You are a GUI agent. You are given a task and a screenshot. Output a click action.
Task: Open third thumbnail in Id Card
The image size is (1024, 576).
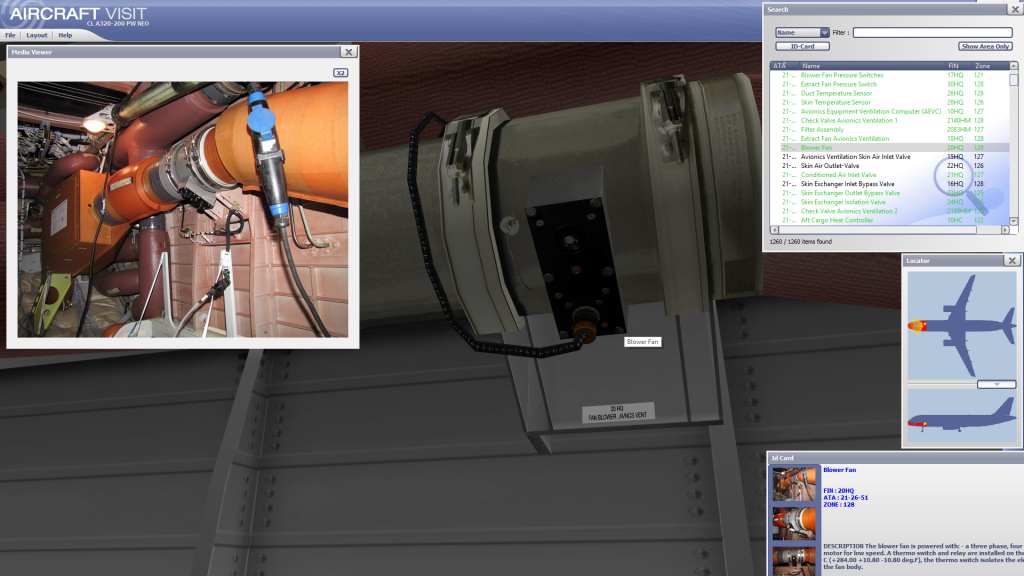click(794, 560)
